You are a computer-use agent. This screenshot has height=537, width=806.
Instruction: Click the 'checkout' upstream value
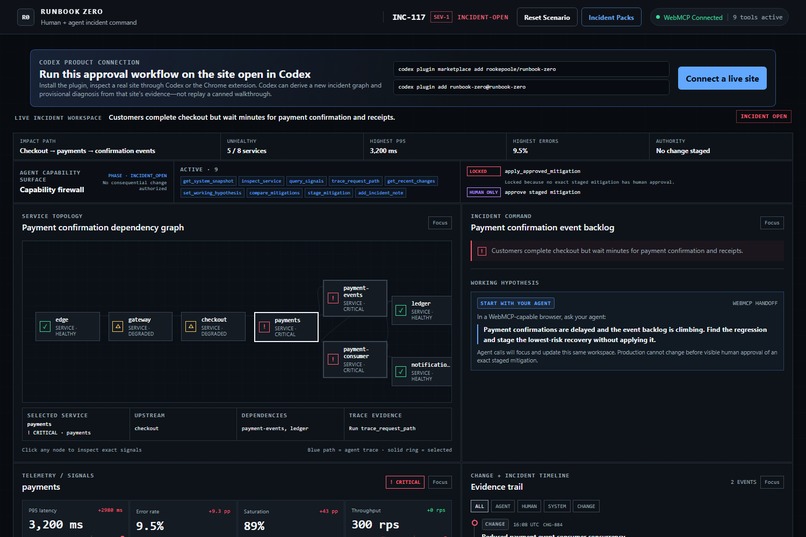146,428
